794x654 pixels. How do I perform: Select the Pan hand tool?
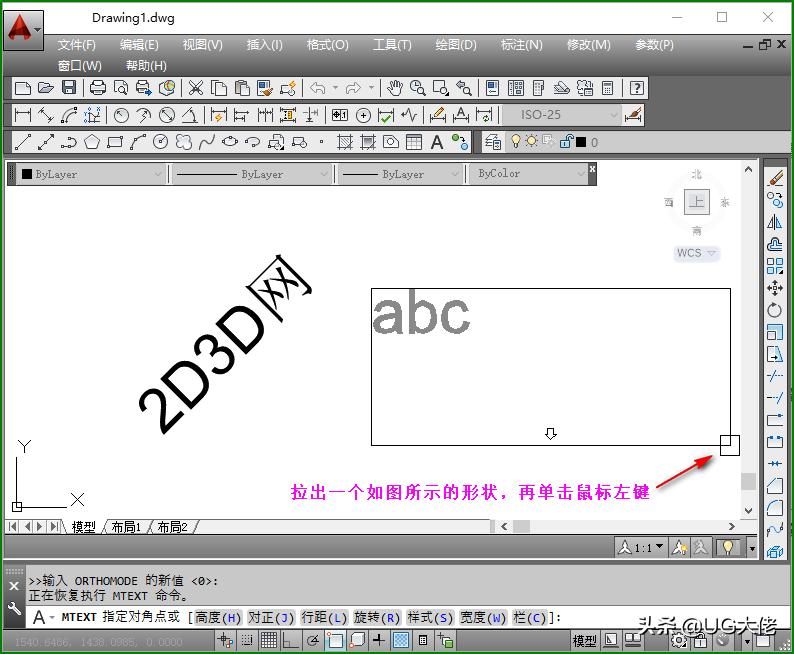coord(394,88)
